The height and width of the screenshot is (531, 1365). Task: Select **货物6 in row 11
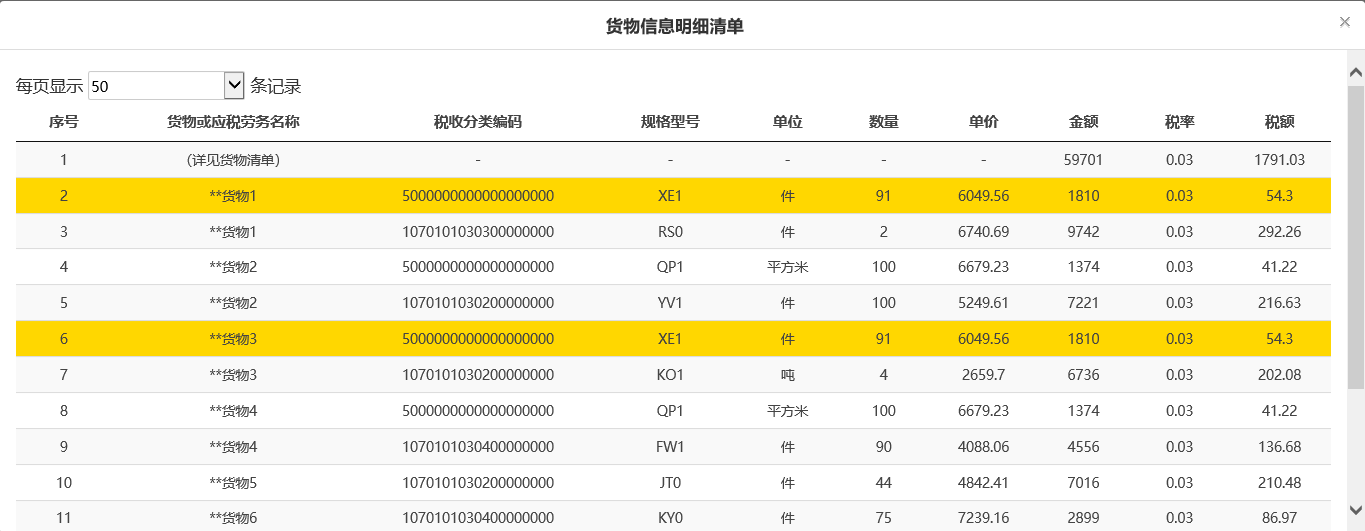(233, 518)
